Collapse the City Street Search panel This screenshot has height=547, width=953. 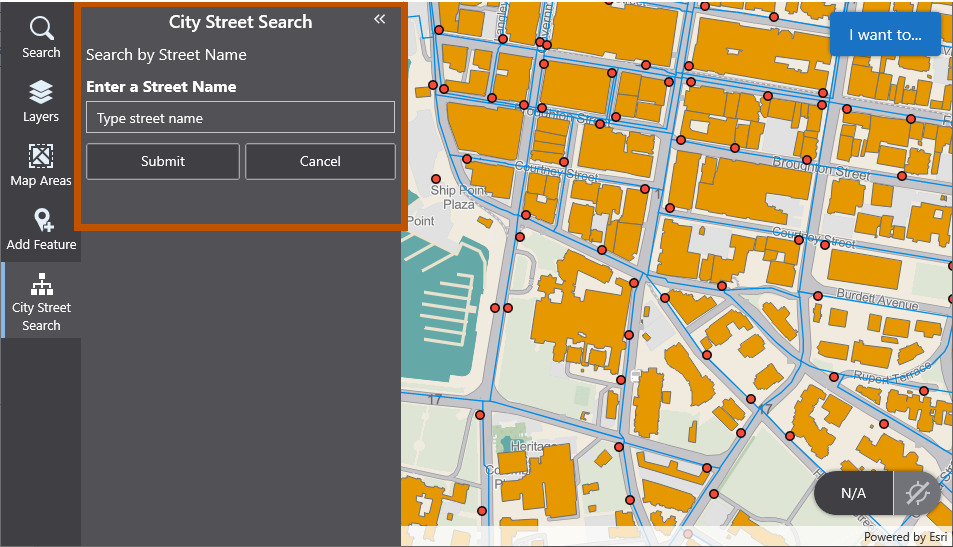(x=379, y=19)
